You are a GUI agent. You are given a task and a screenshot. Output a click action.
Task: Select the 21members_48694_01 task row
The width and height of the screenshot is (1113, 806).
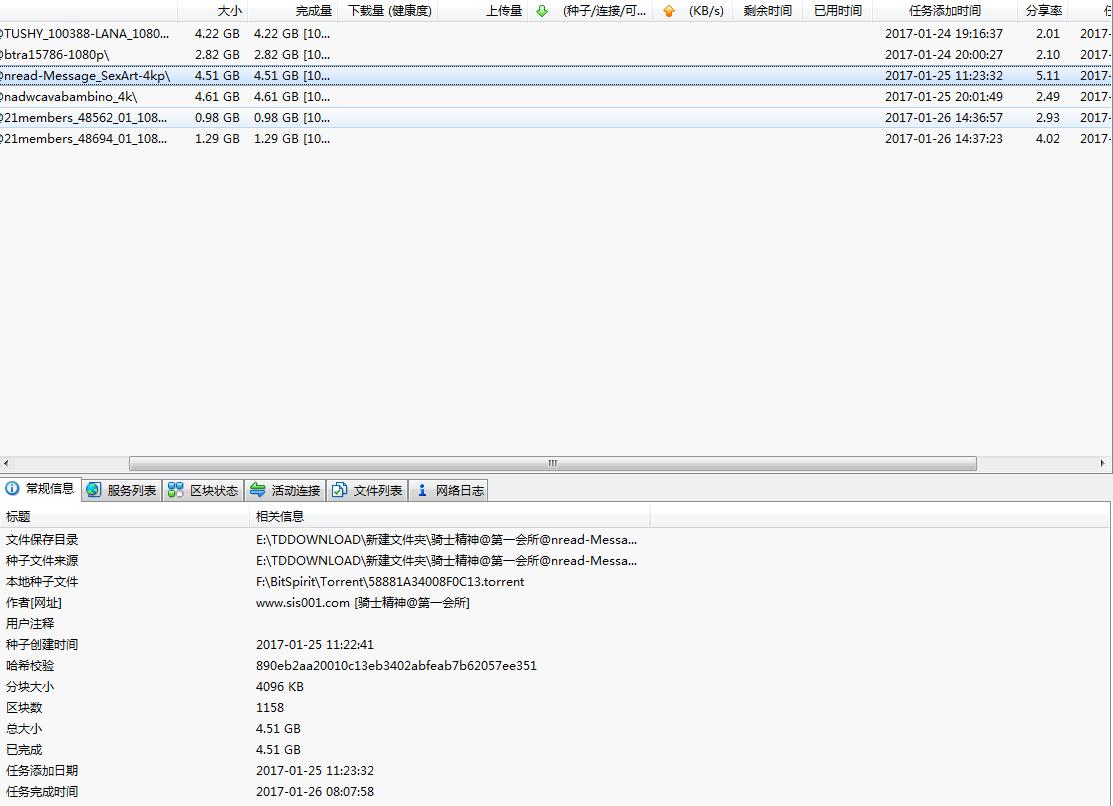(85, 139)
